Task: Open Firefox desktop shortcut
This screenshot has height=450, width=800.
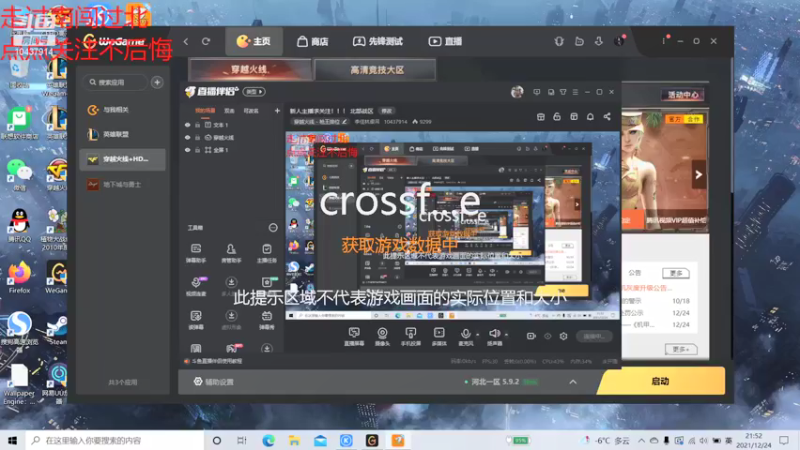Action: (x=19, y=278)
